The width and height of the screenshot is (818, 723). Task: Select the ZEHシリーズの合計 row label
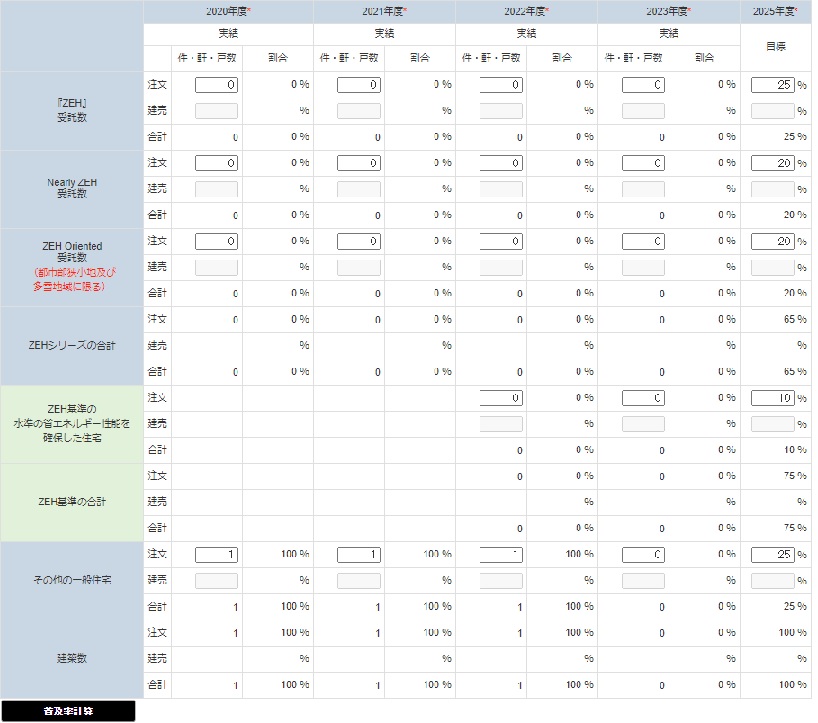pos(72,345)
